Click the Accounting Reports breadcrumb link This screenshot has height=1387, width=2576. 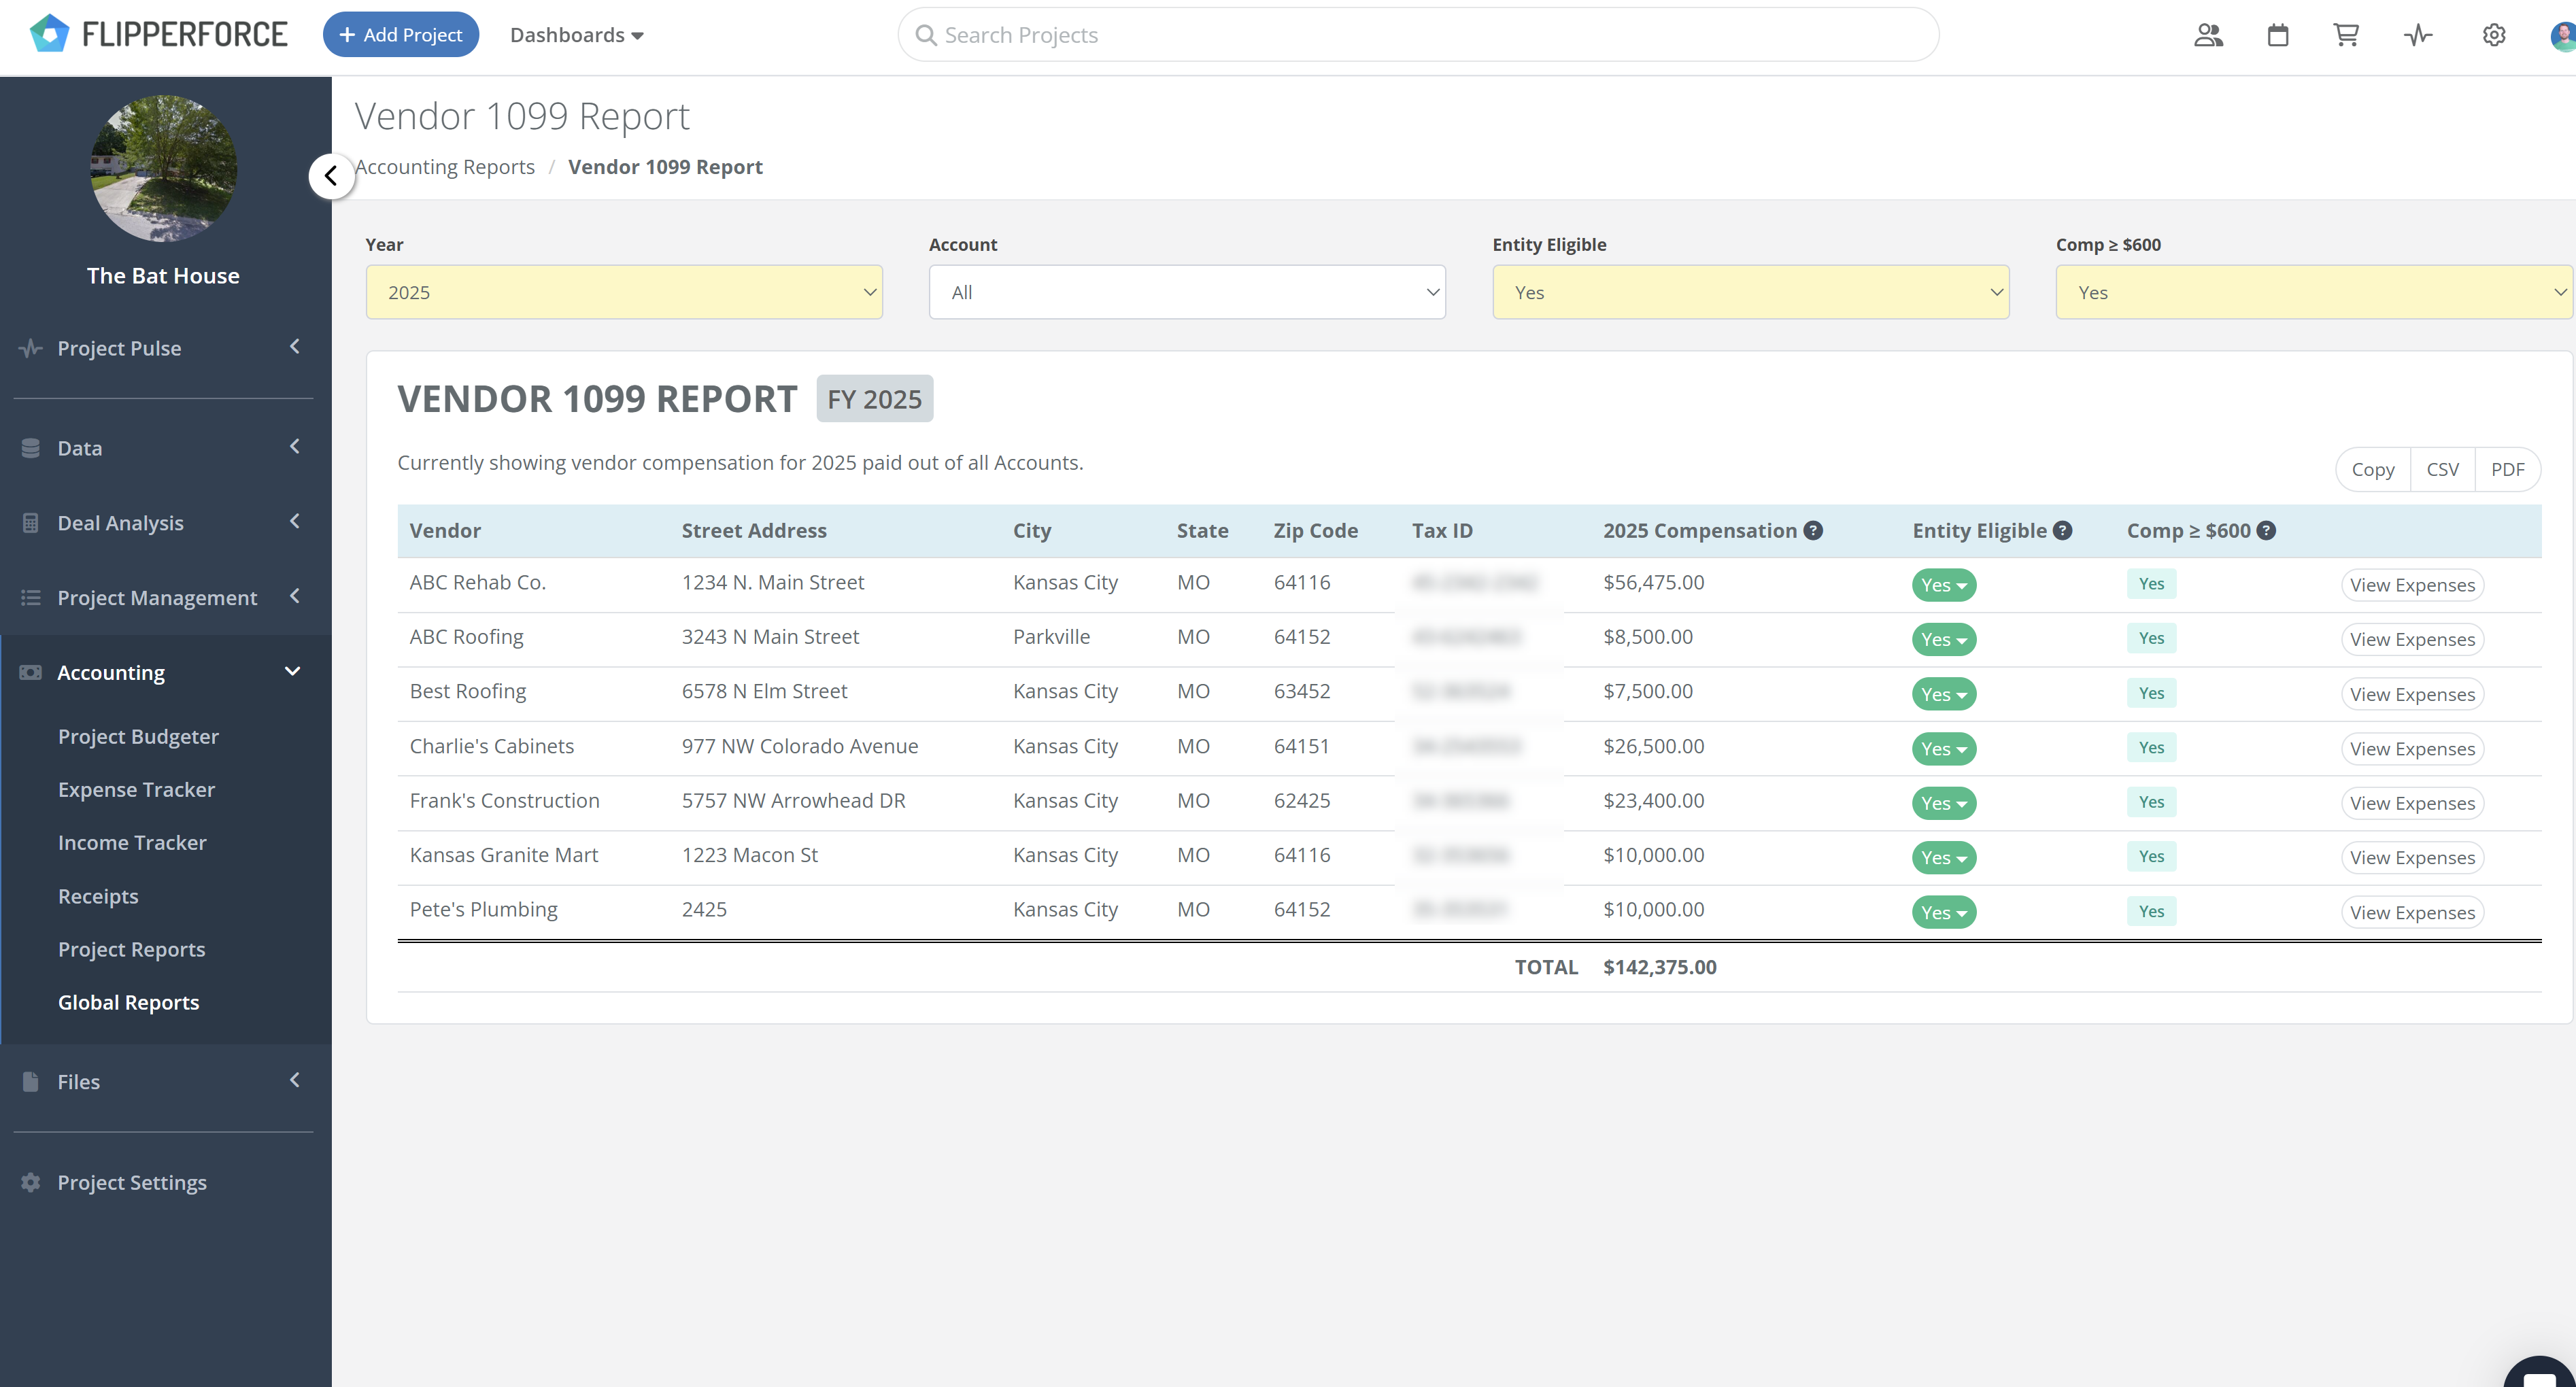[445, 167]
